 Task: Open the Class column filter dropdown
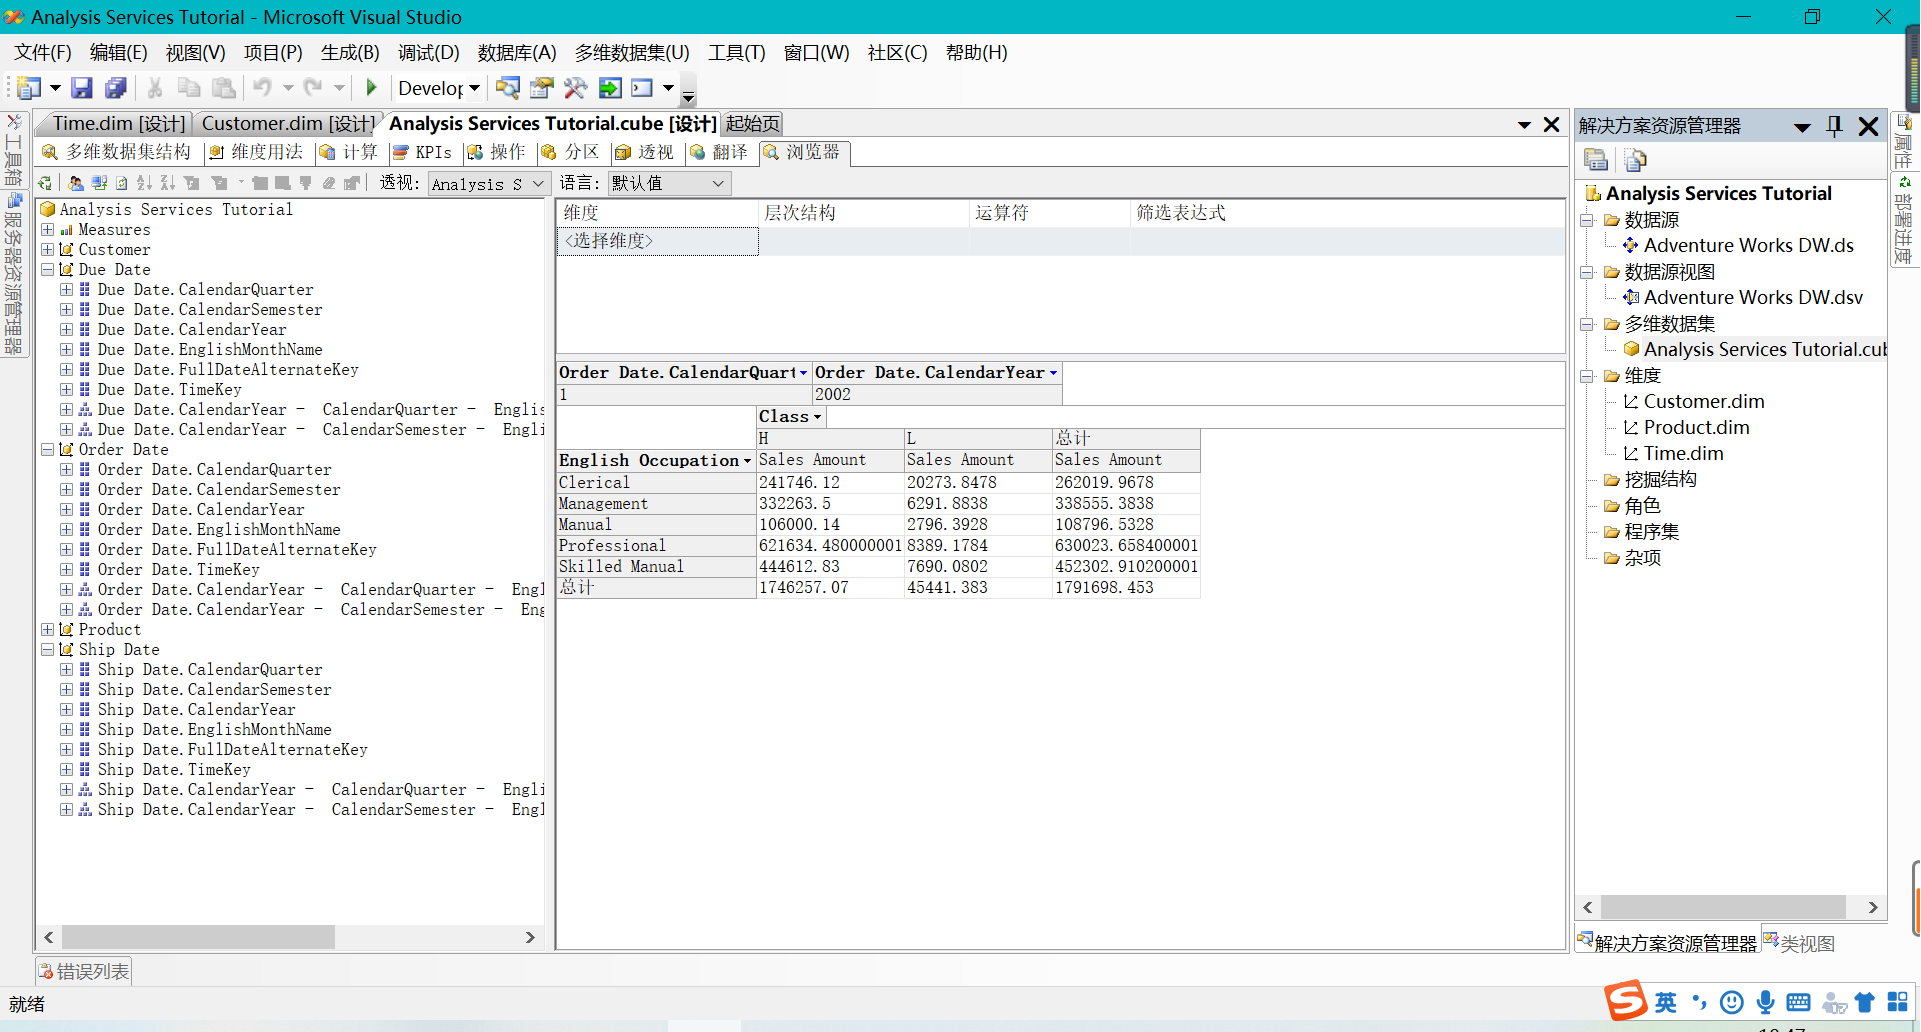(x=818, y=417)
